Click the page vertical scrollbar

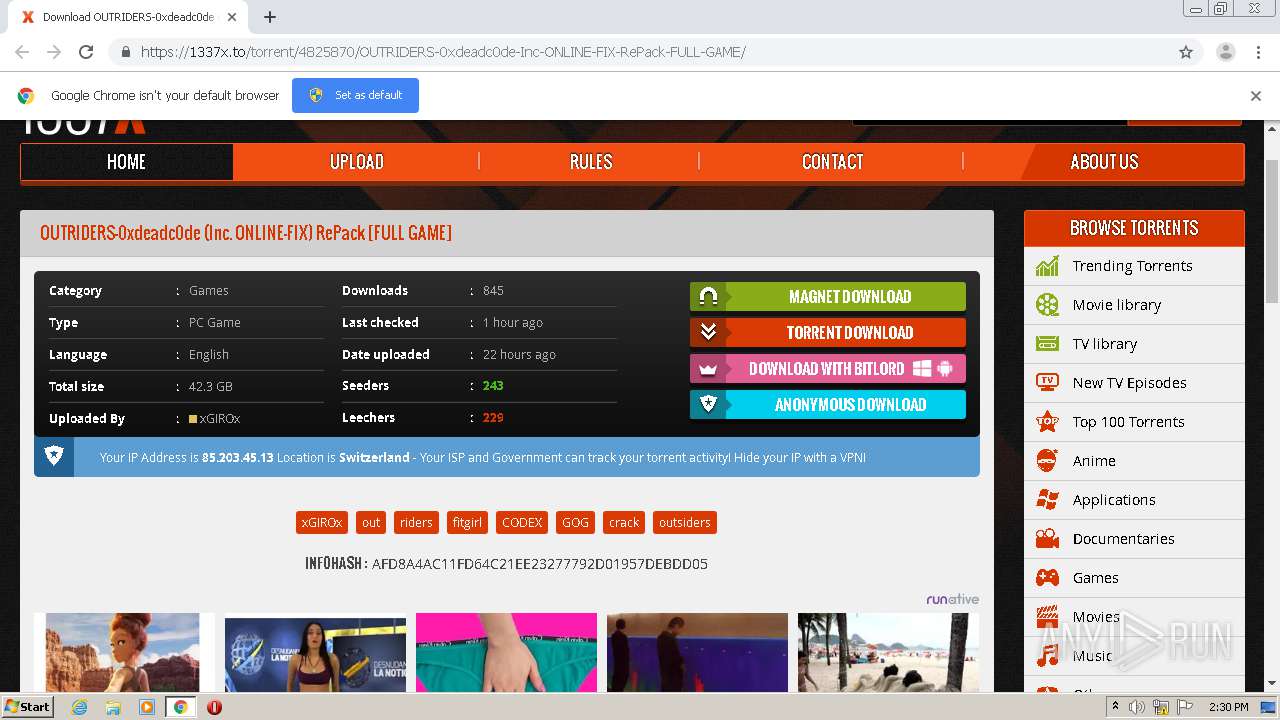pos(1272,230)
